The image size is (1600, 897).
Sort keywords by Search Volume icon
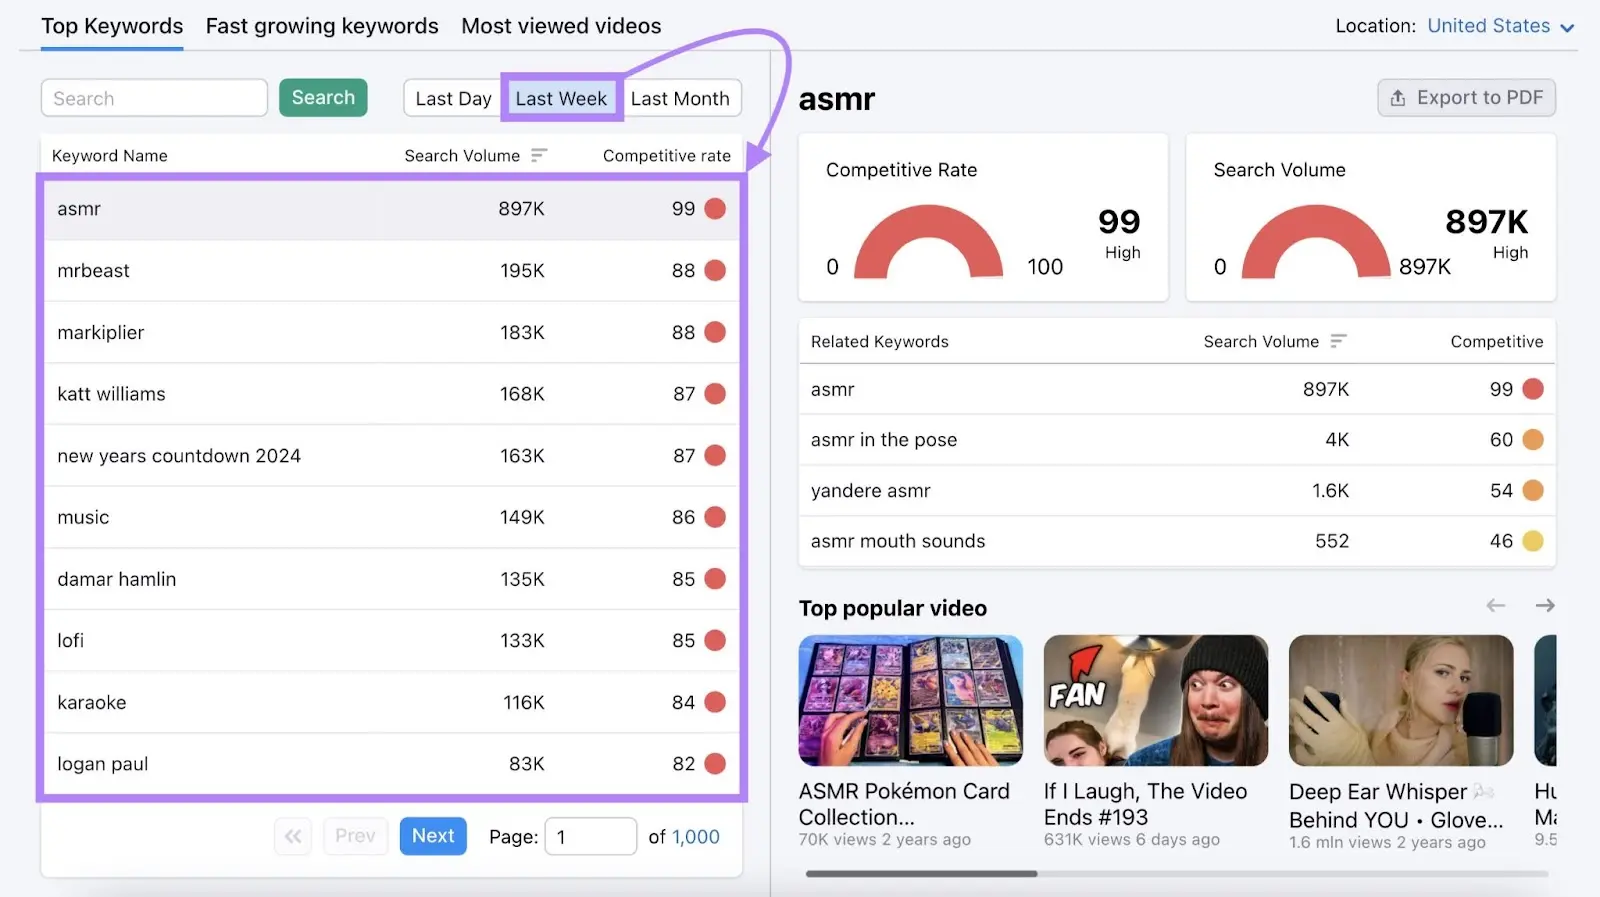[x=539, y=155]
